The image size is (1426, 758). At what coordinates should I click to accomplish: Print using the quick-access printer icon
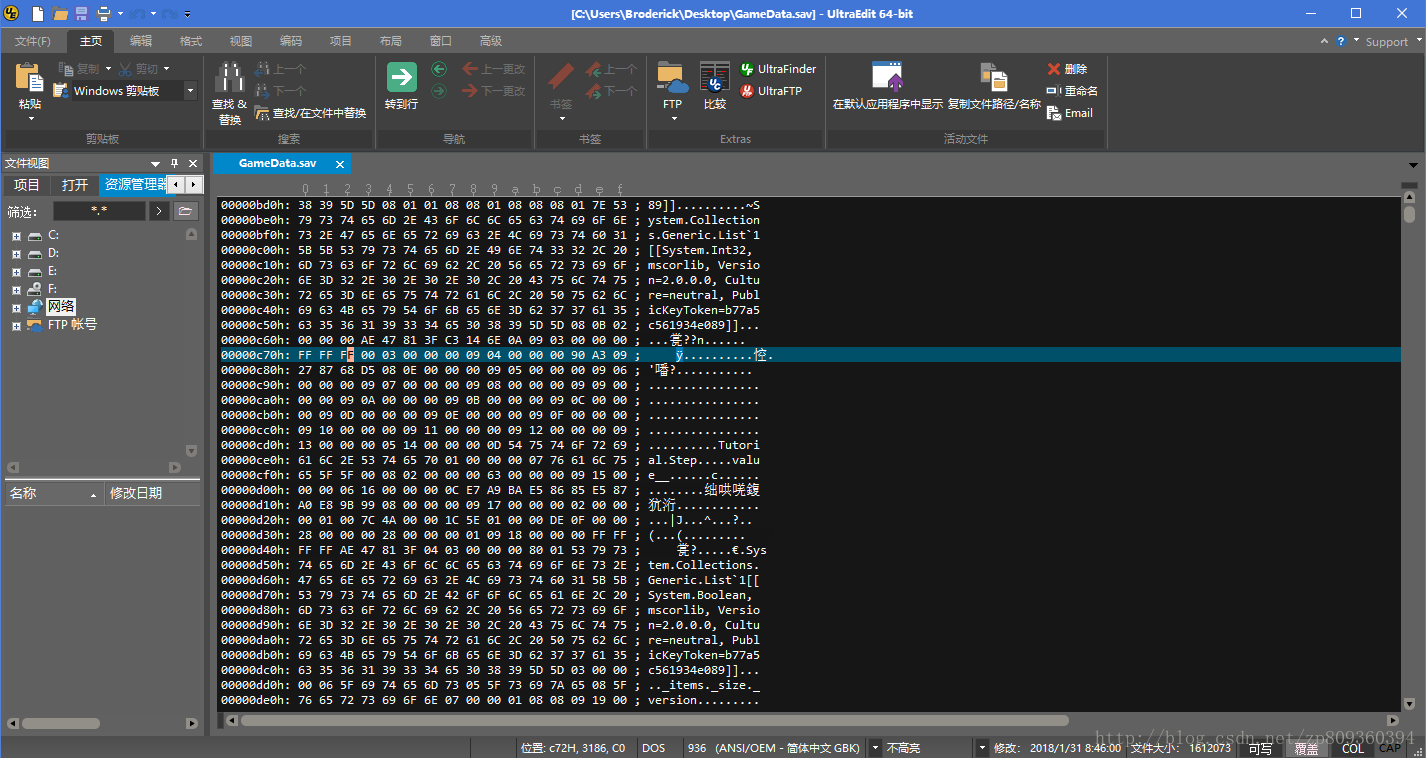103,14
